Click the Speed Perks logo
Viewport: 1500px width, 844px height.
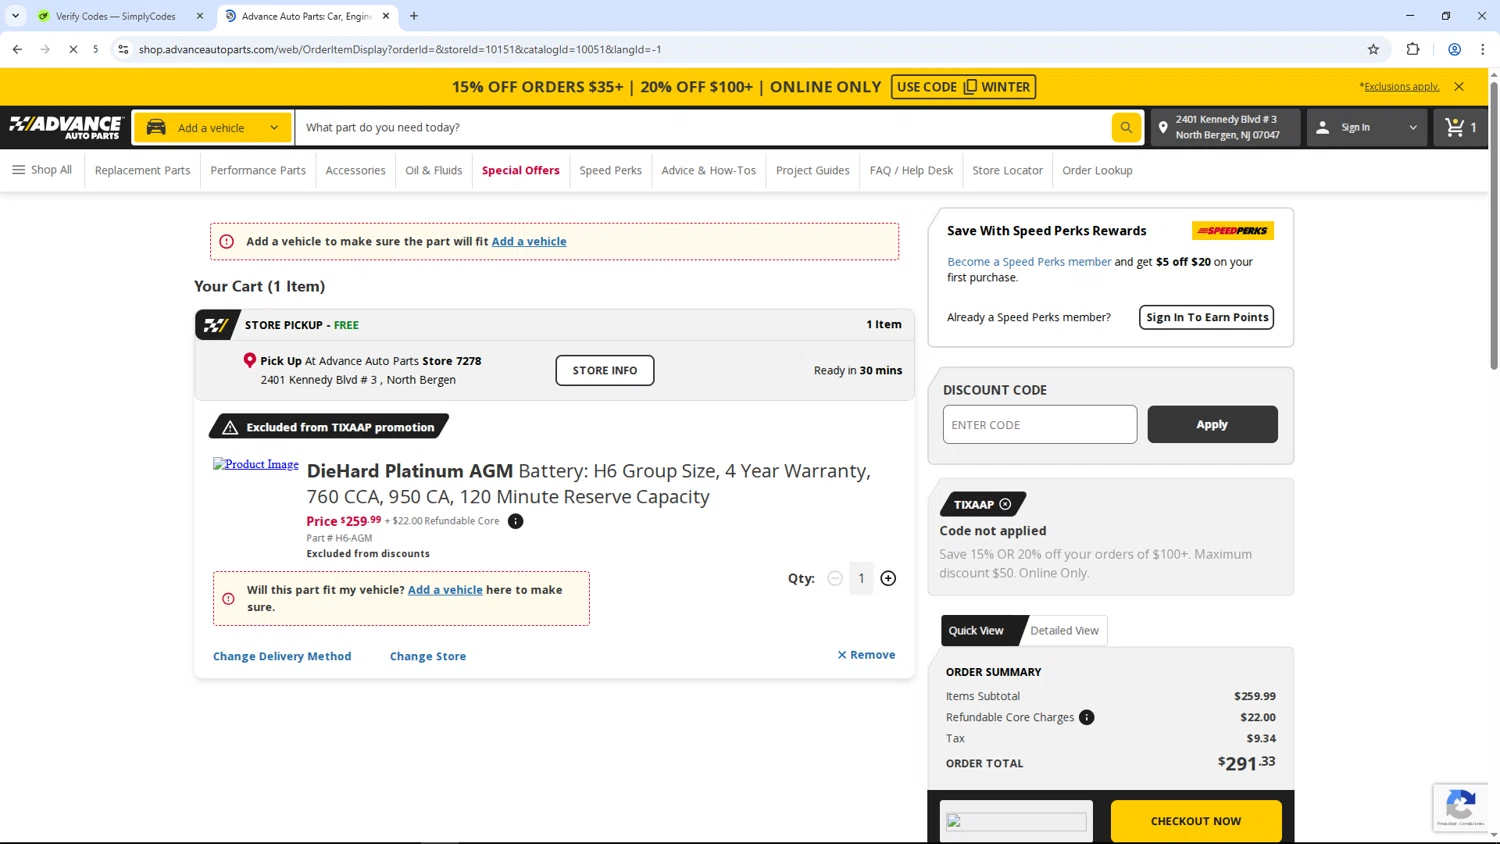tap(1232, 230)
